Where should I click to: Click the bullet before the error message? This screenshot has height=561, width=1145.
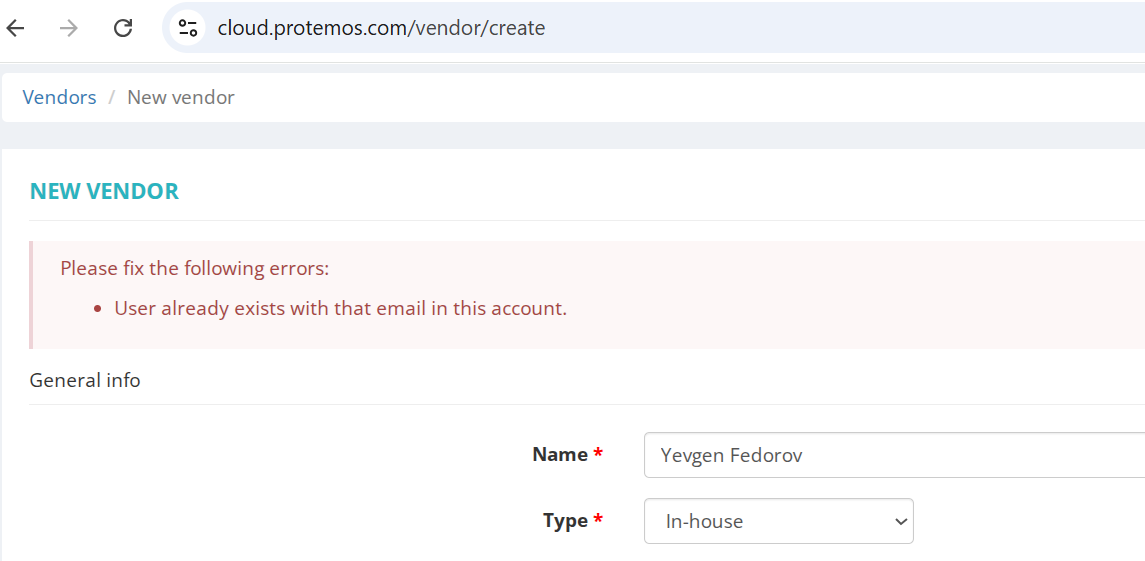[97, 309]
